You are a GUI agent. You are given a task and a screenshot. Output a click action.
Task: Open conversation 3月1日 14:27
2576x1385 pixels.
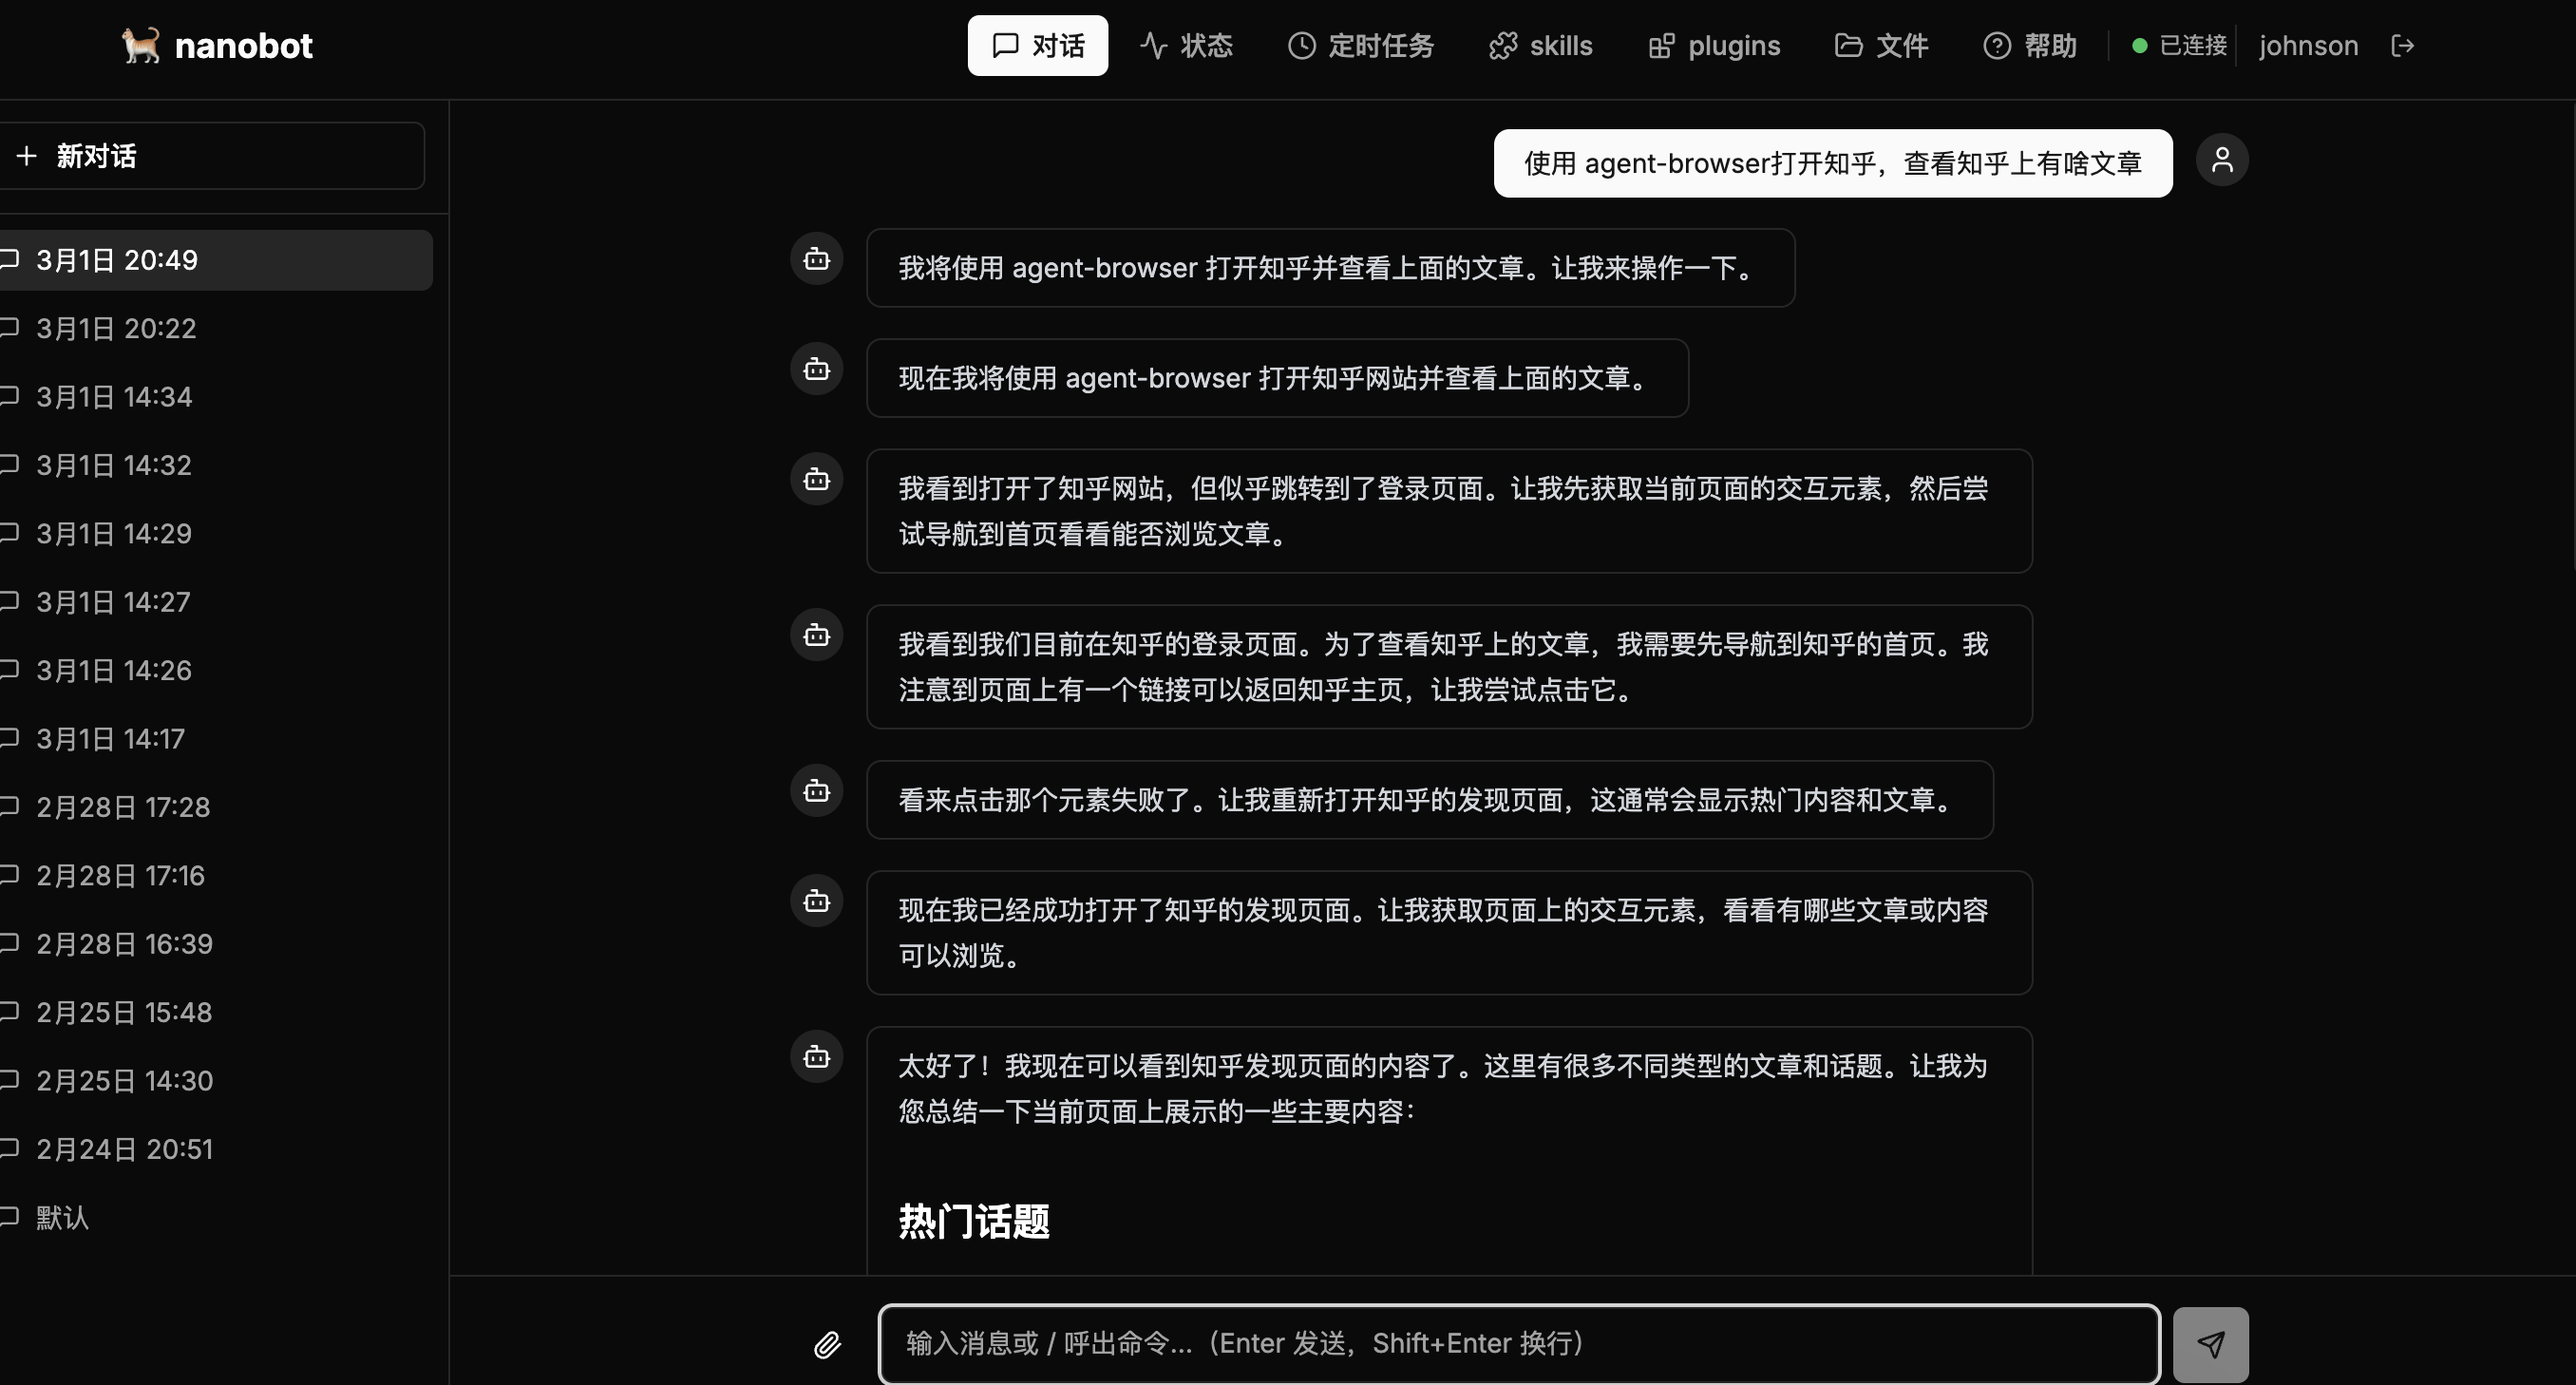point(216,602)
